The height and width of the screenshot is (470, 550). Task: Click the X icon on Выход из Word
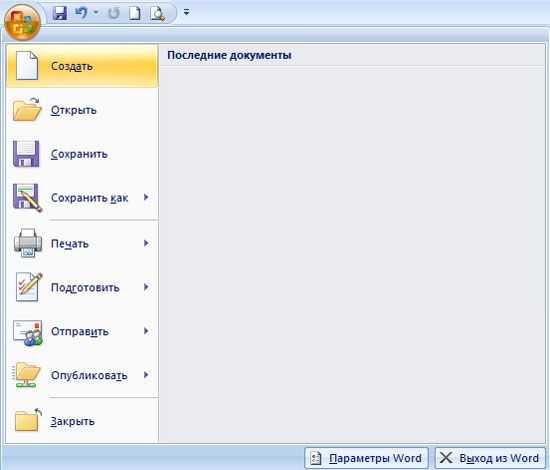[446, 457]
